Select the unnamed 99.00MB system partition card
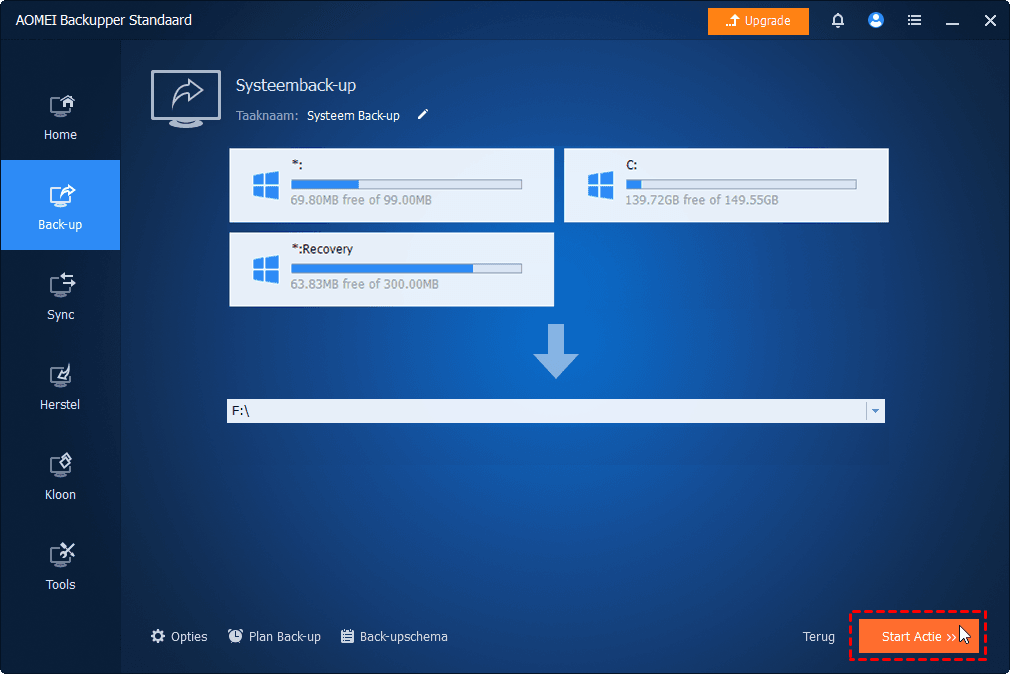This screenshot has width=1010, height=674. coord(392,186)
